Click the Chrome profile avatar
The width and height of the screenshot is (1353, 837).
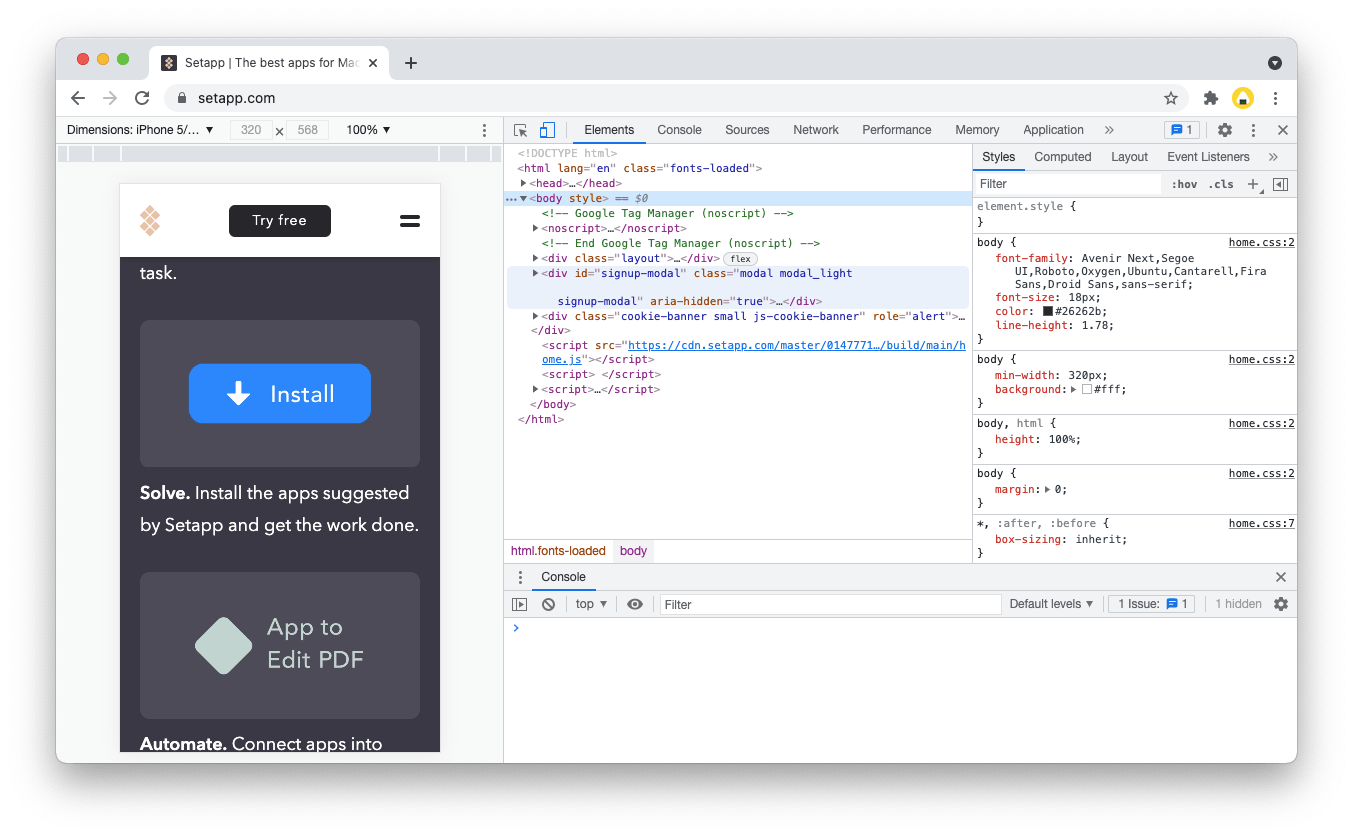point(1243,98)
